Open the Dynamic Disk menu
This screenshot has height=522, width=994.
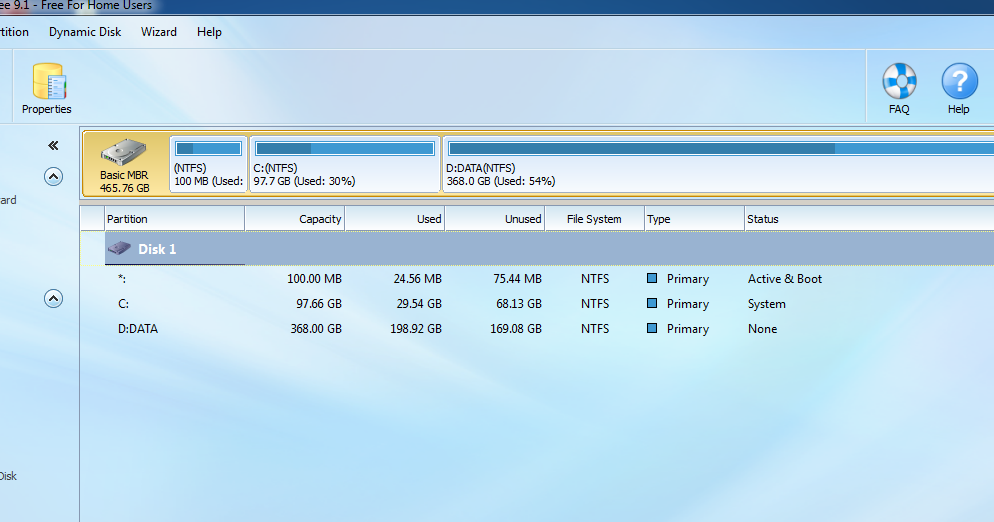85,32
